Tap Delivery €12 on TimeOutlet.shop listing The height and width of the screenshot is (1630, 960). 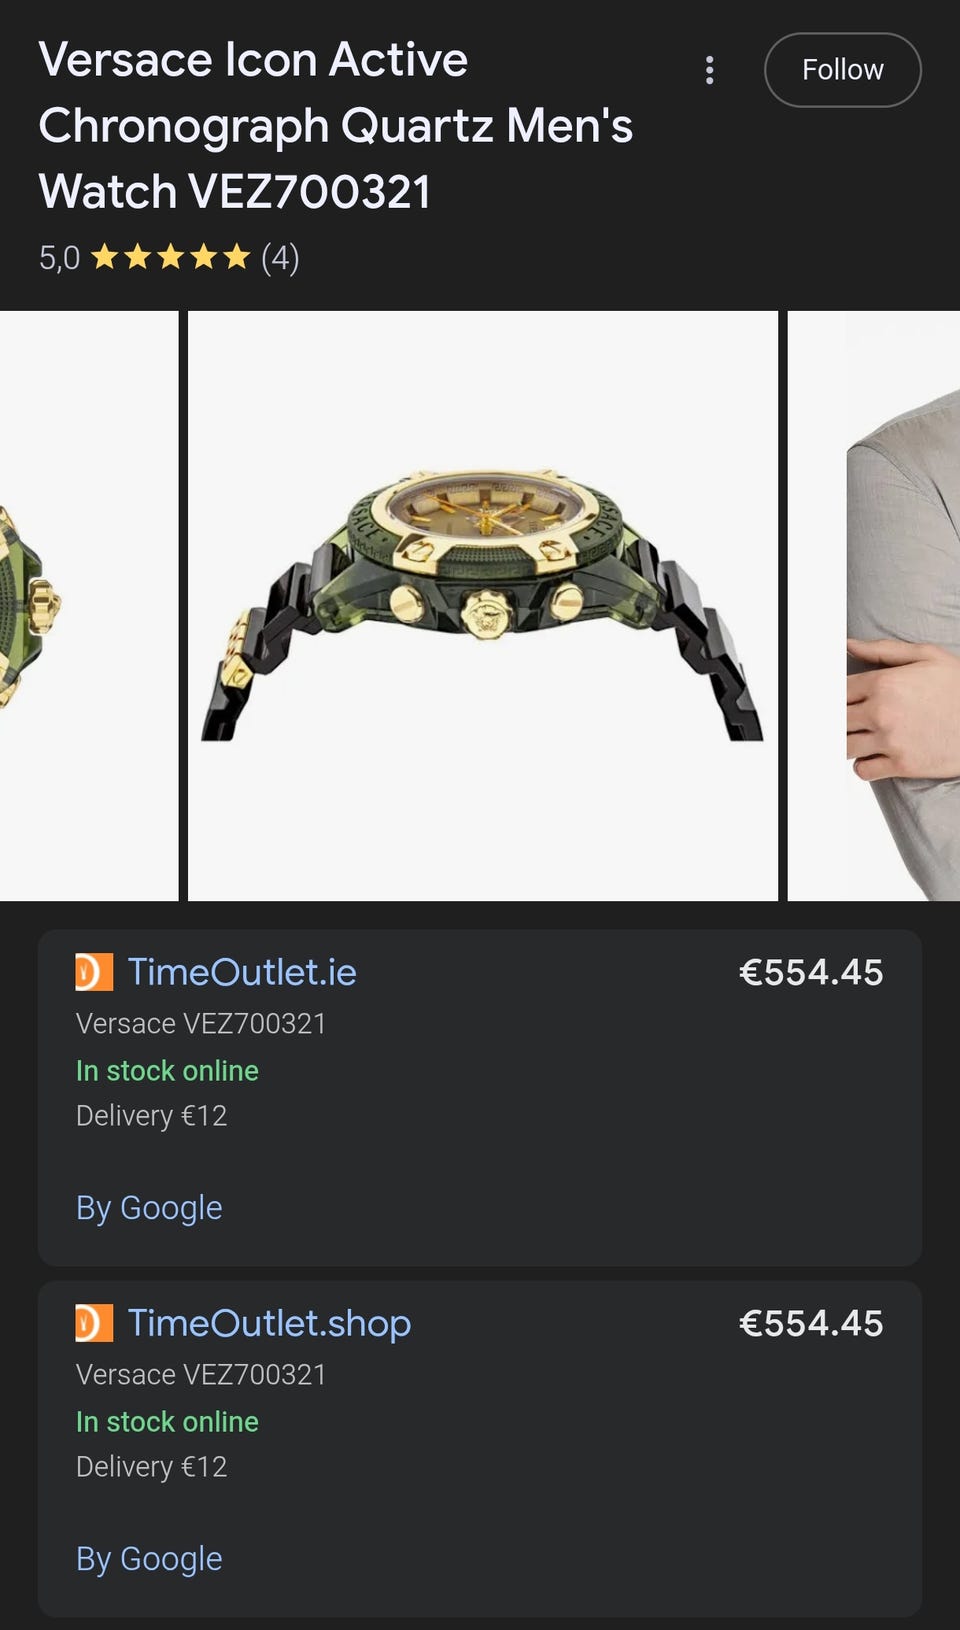pyautogui.click(x=152, y=1467)
